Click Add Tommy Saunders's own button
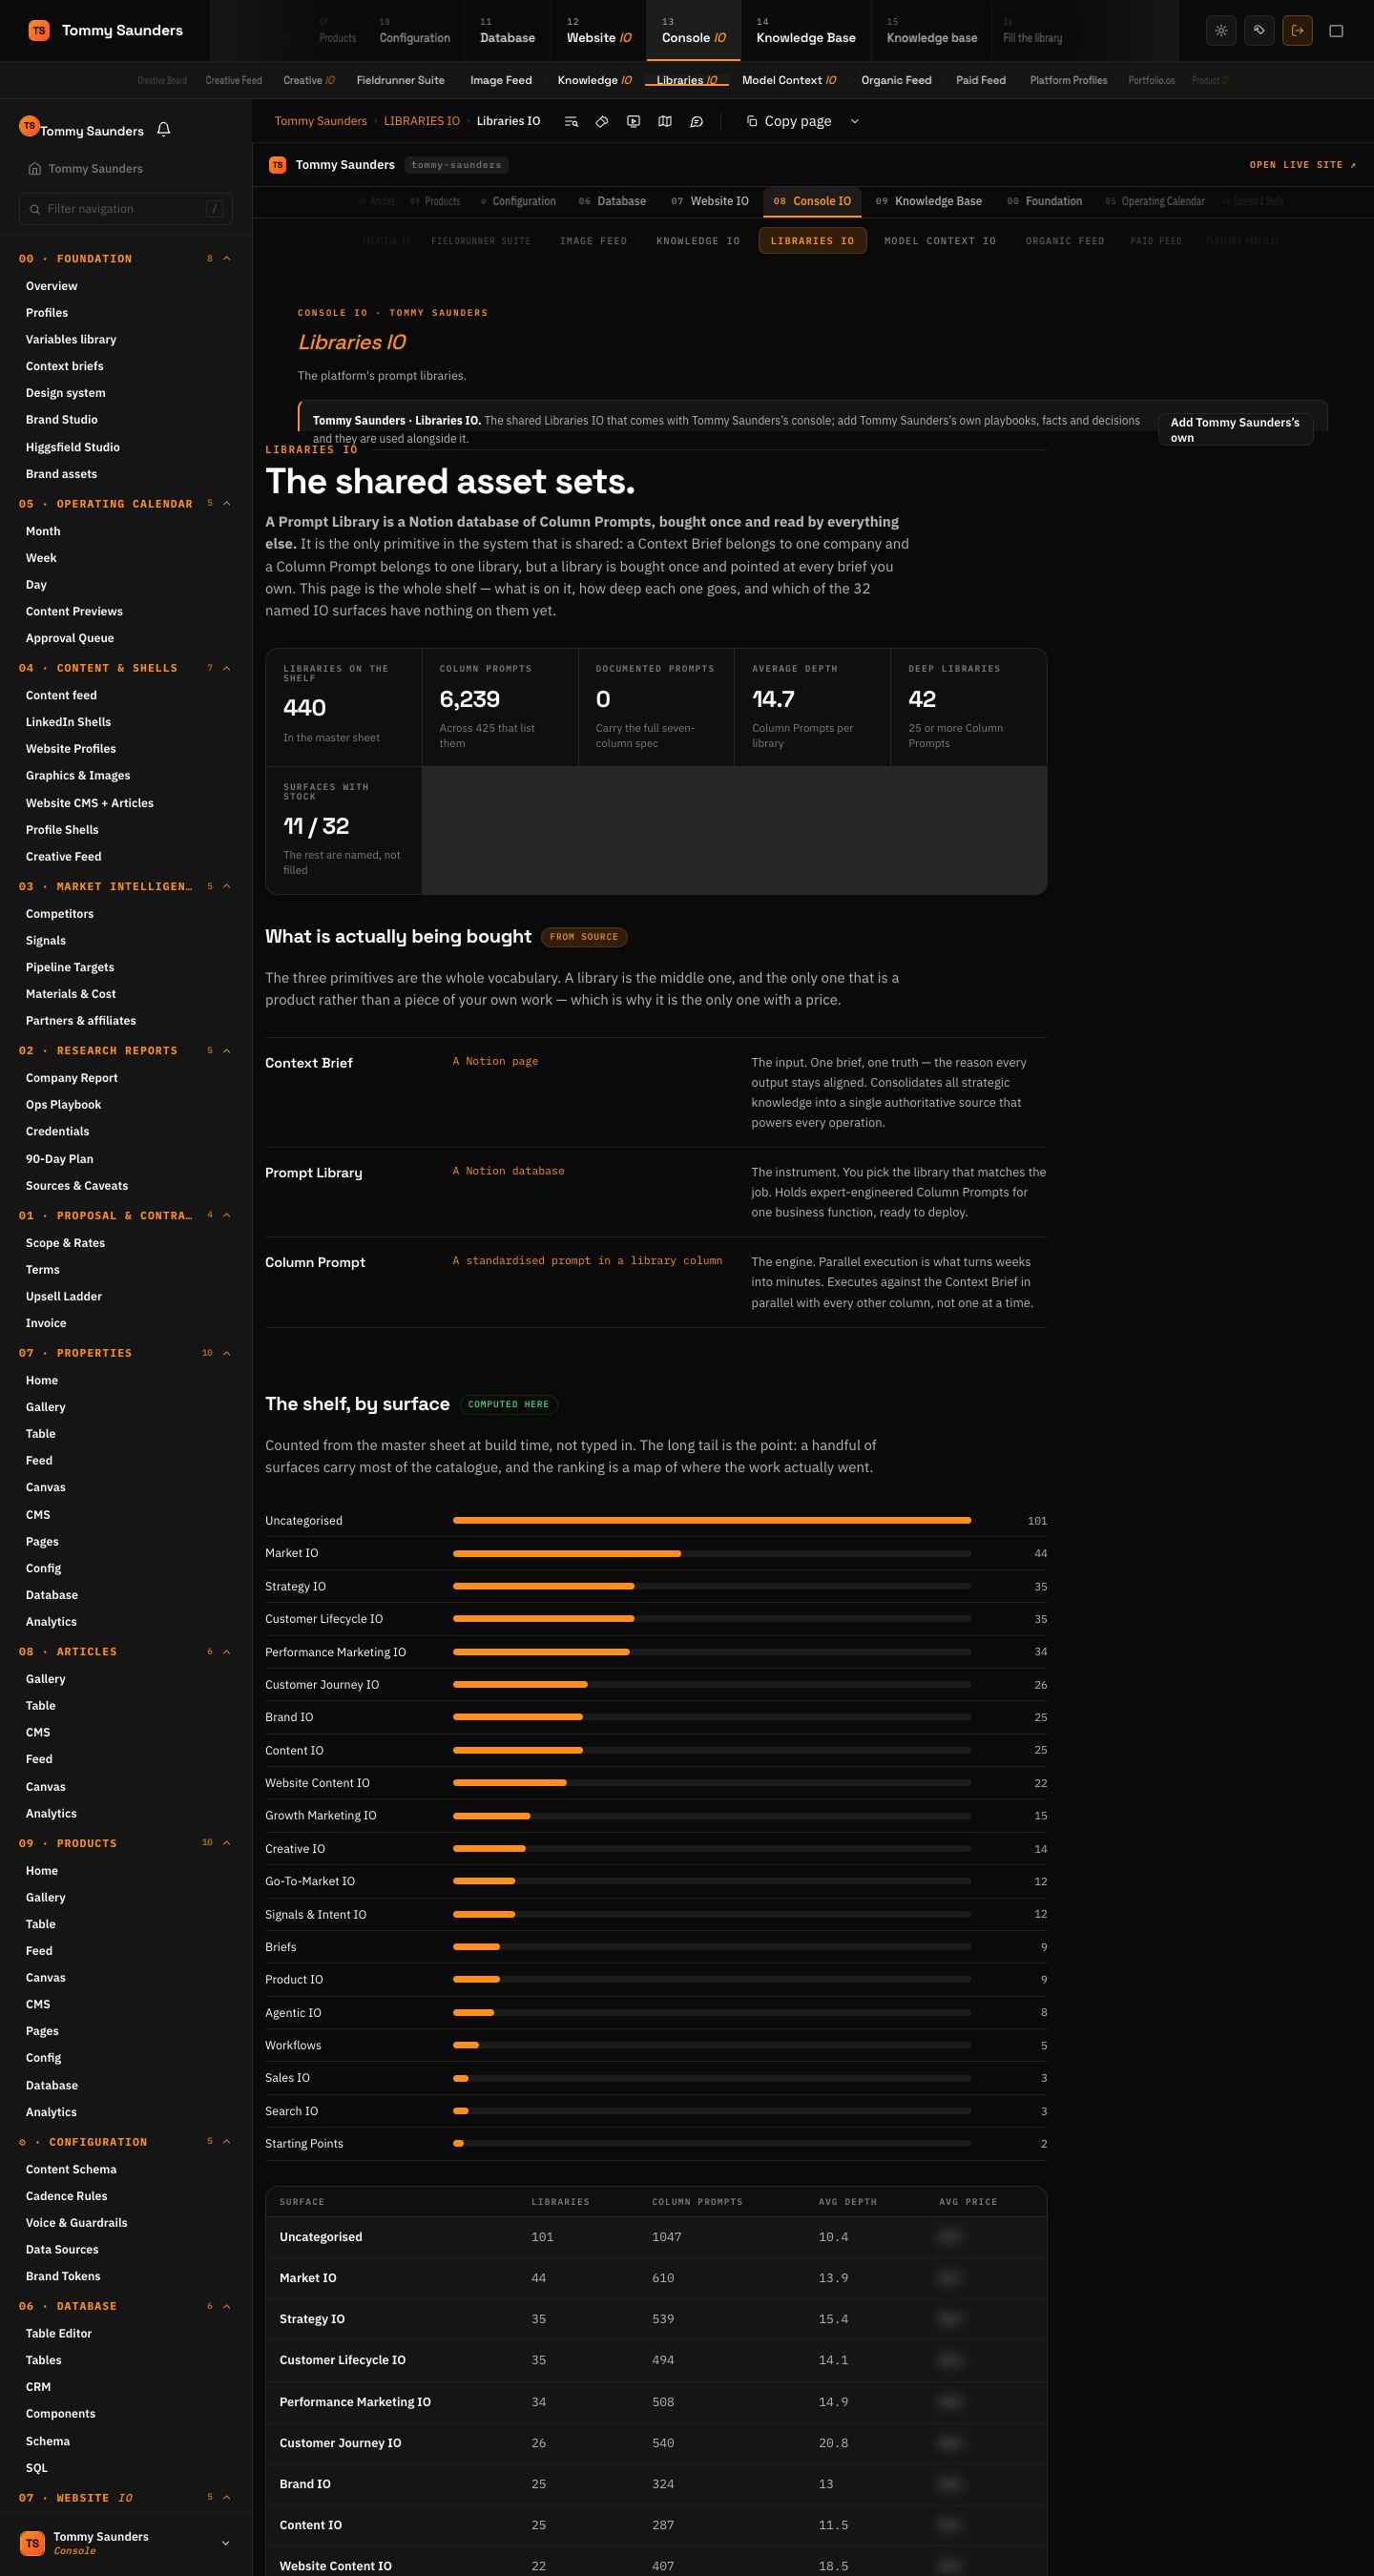 point(1235,430)
